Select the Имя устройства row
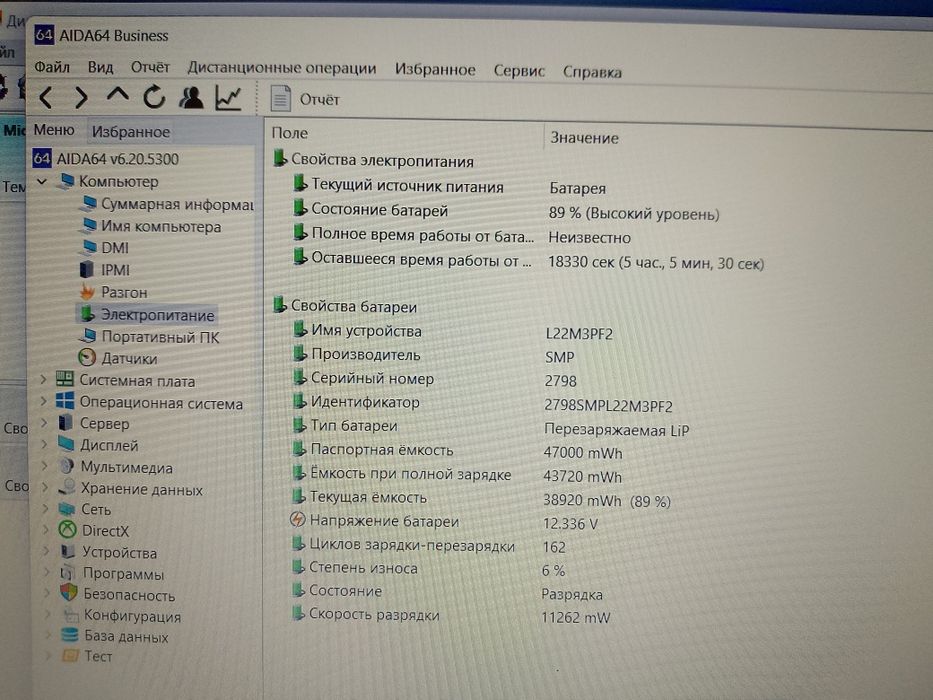Viewport: 933px width, 700px height. click(358, 330)
